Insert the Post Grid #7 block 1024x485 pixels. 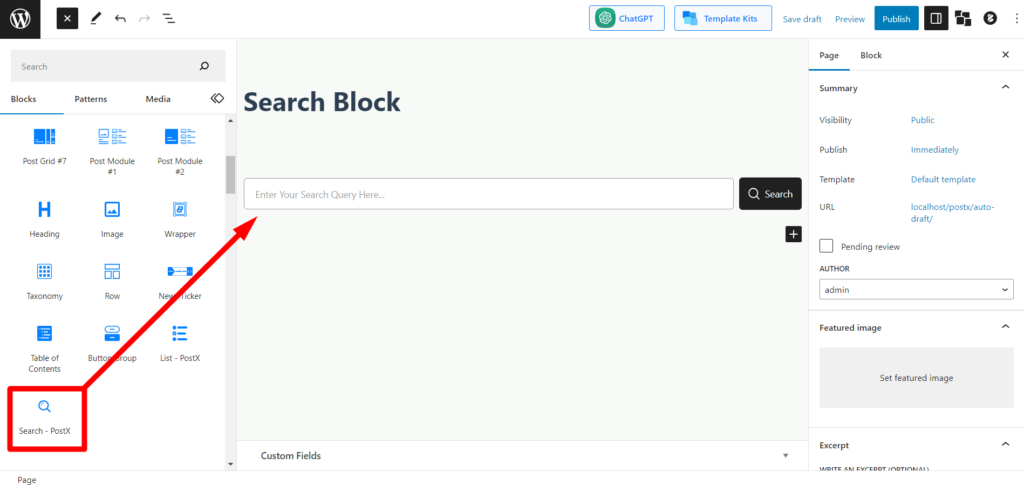tap(44, 146)
